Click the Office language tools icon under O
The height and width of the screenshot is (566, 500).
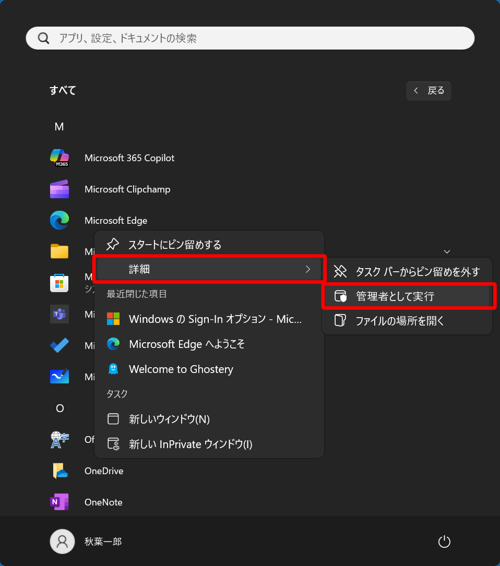pos(60,439)
